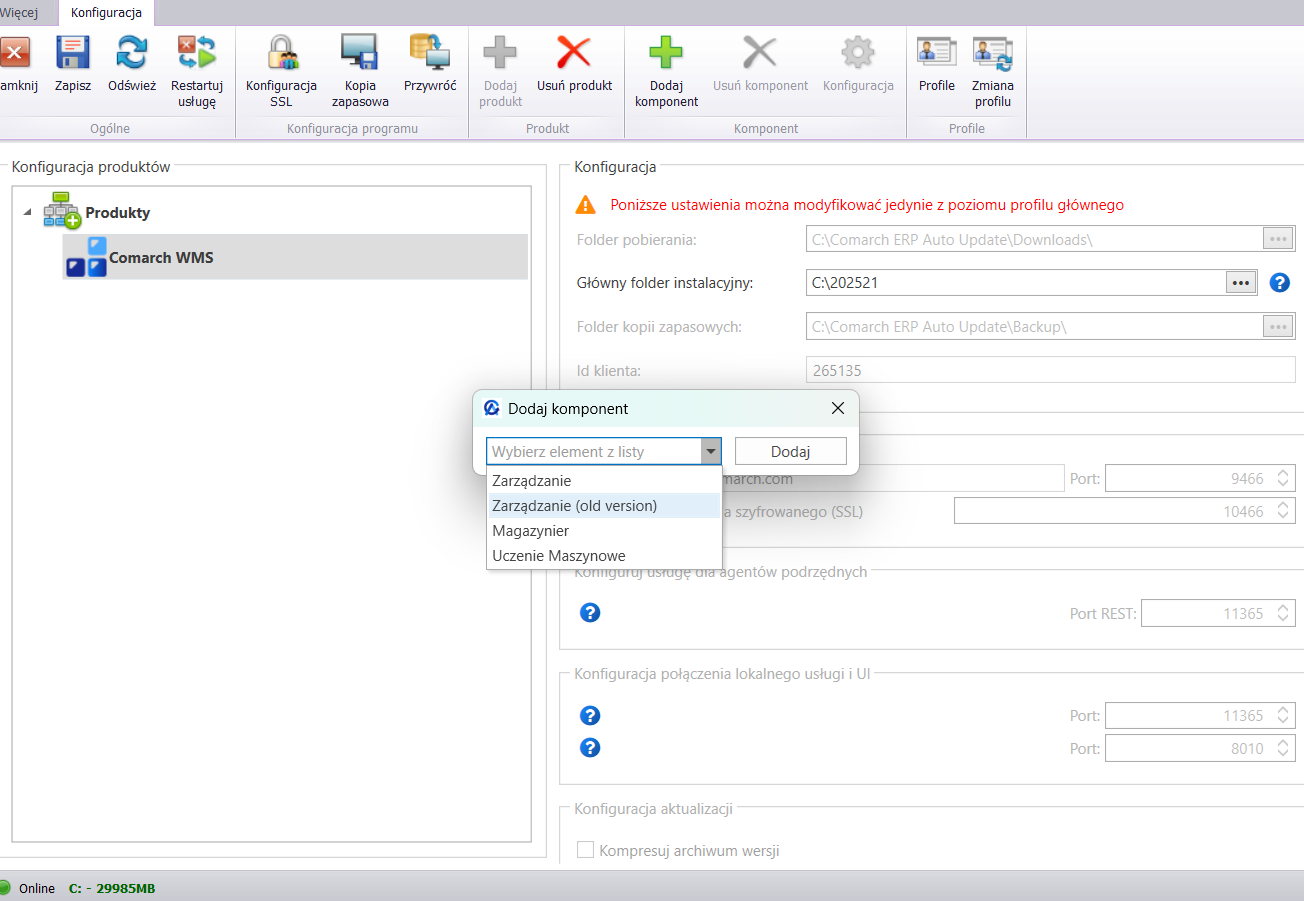The height and width of the screenshot is (901, 1304).
Task: Click browse button for Główny folder instalacyjny
Action: point(1241,283)
